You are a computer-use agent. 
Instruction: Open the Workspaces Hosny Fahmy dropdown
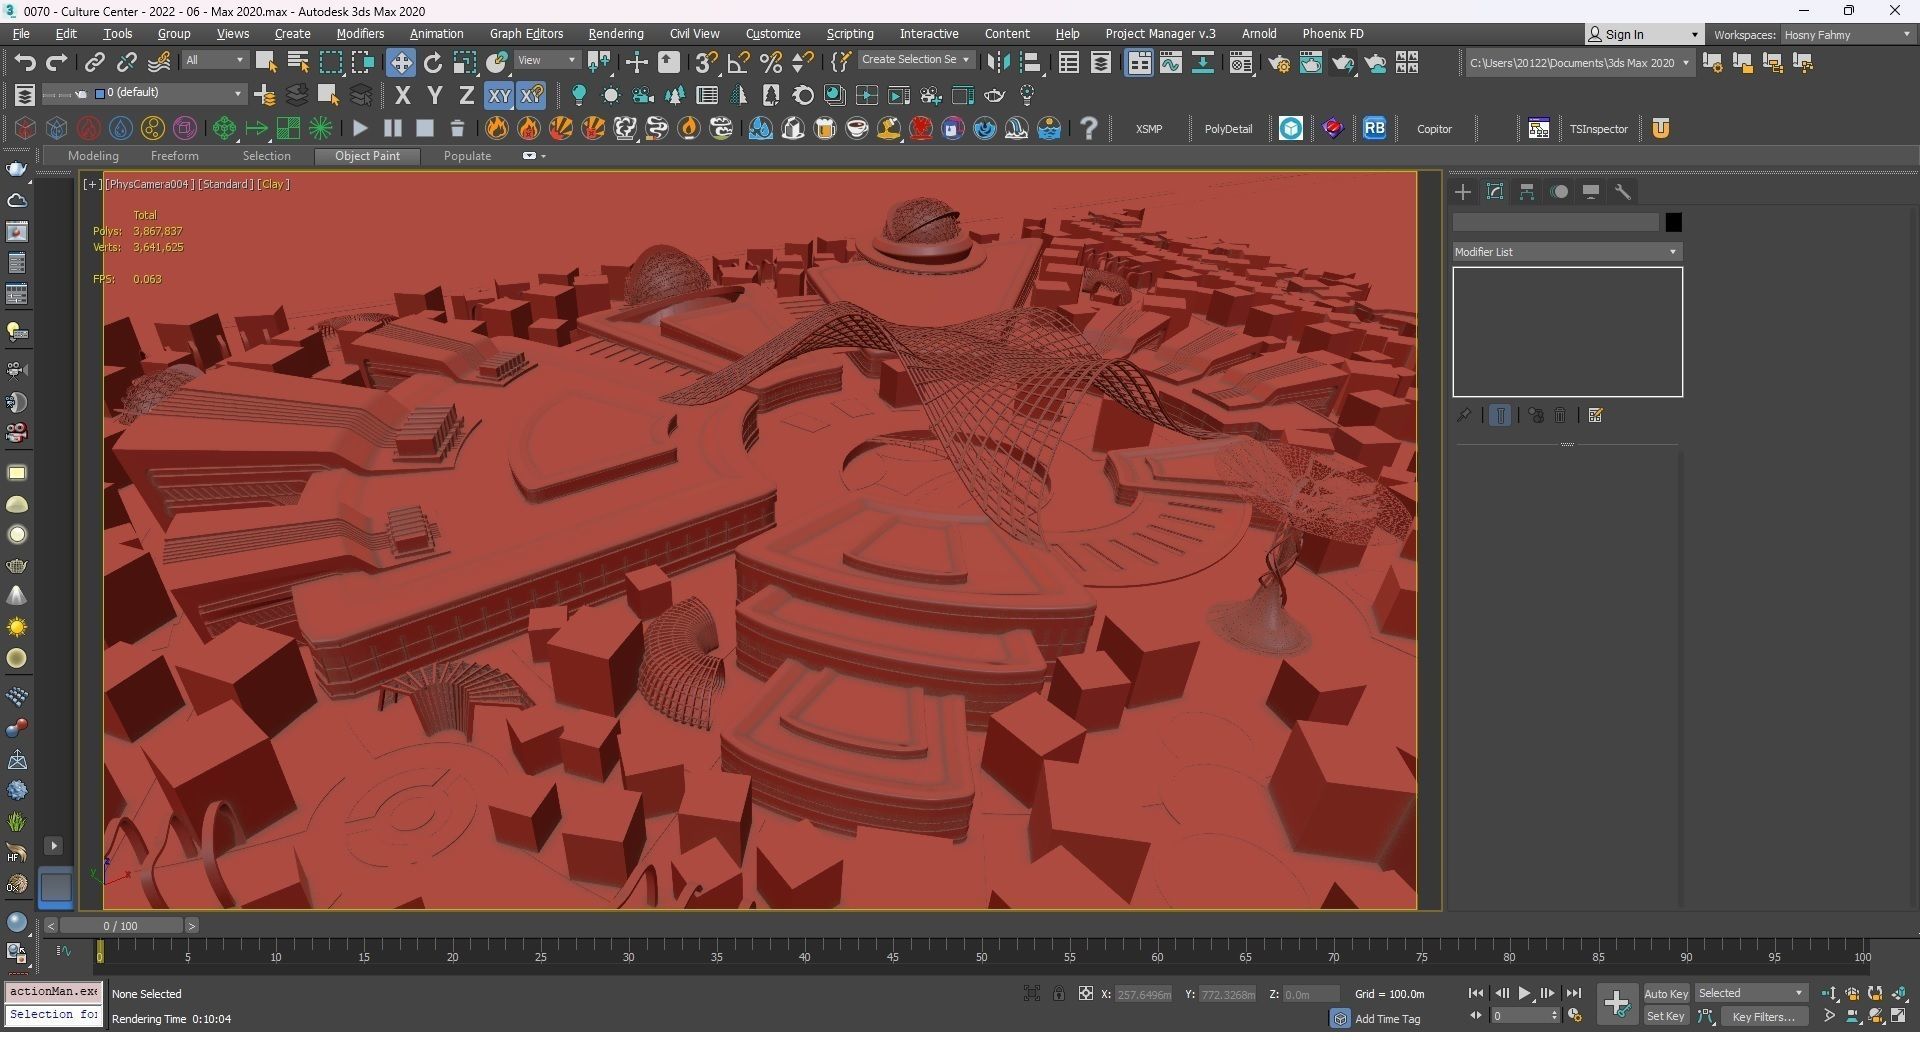pyautogui.click(x=1846, y=34)
